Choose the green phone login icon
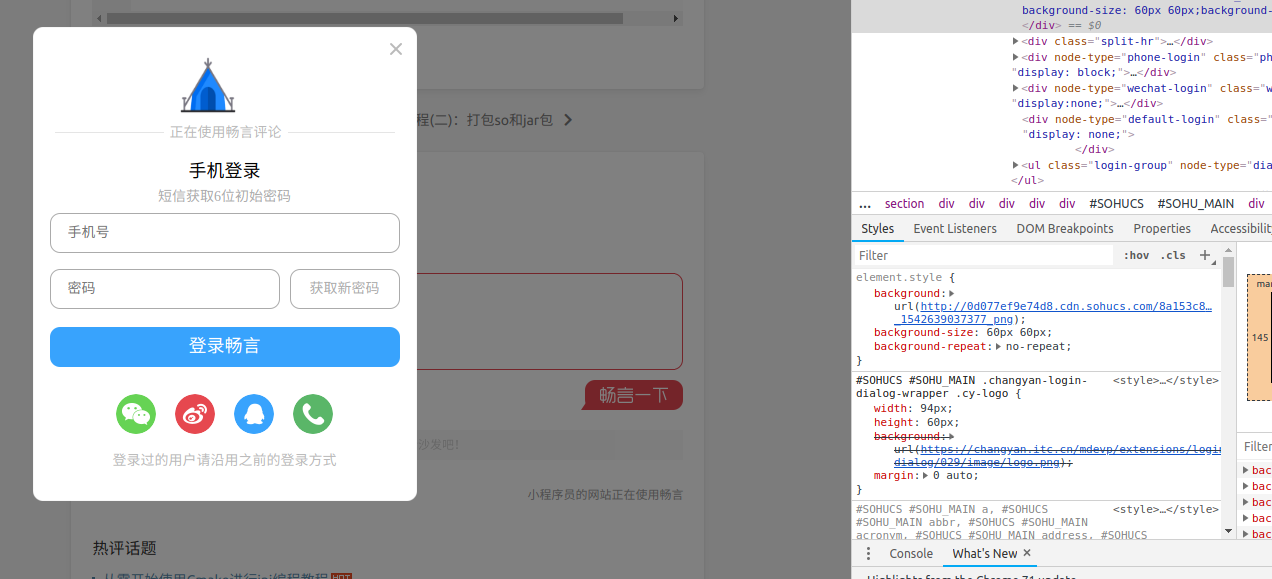Viewport: 1272px width, 579px height. (x=313, y=414)
